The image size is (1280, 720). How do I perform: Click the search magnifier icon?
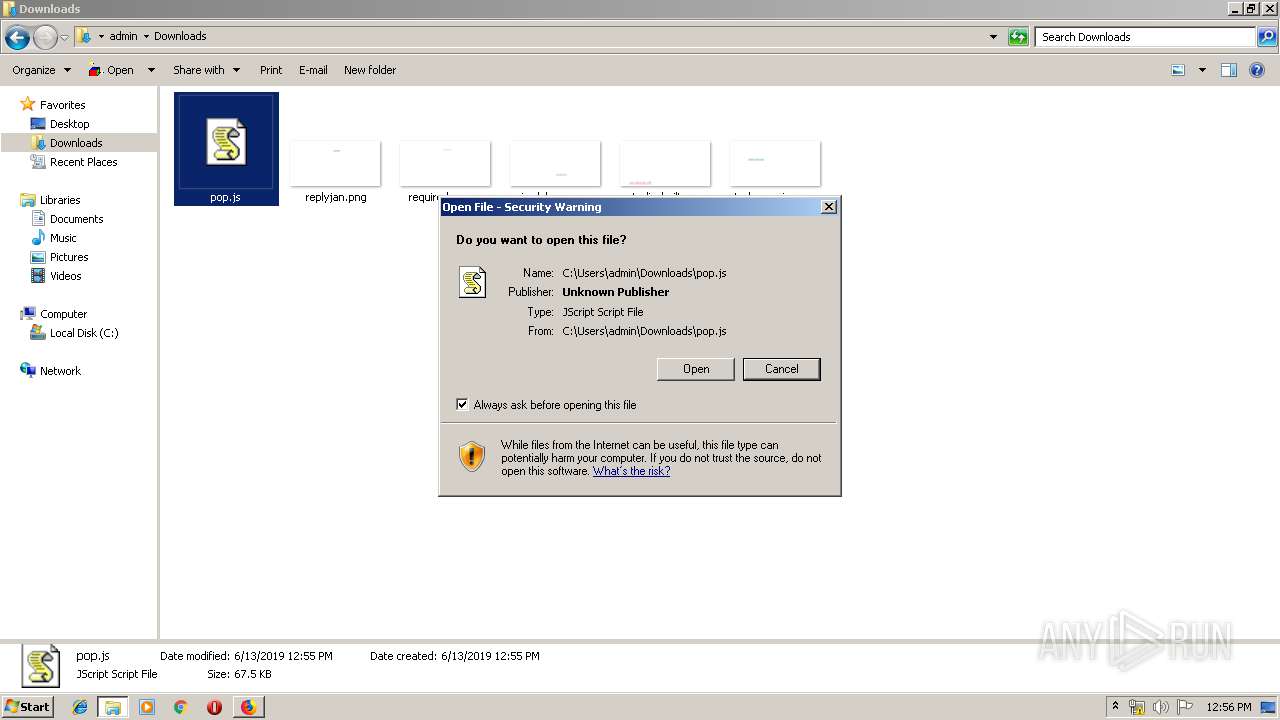(x=1267, y=37)
